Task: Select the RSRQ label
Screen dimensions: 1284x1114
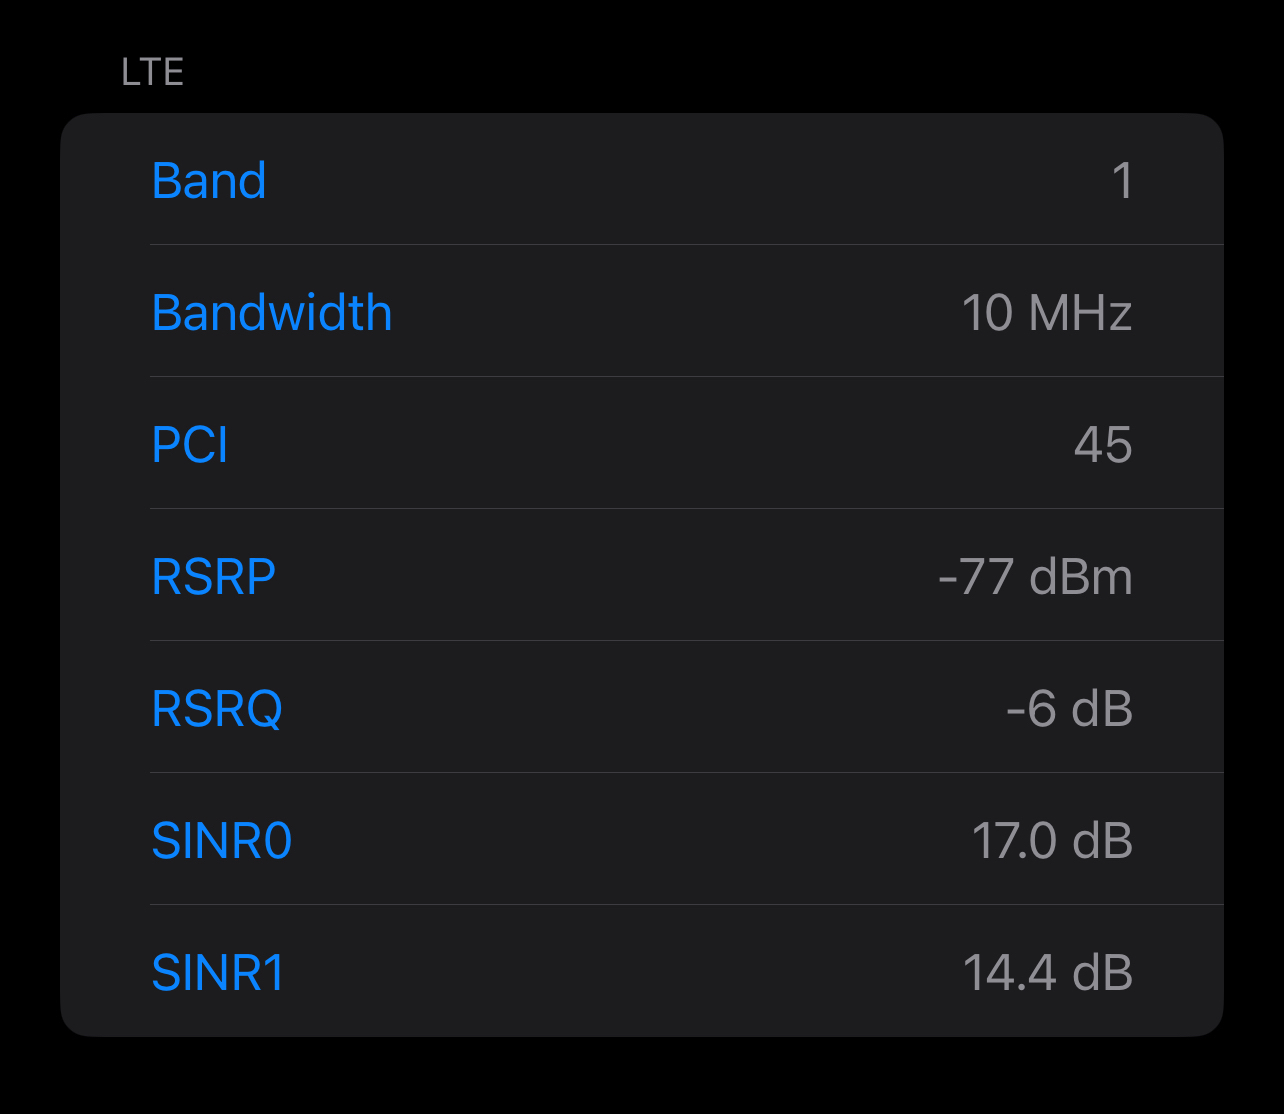Action: click(x=217, y=709)
